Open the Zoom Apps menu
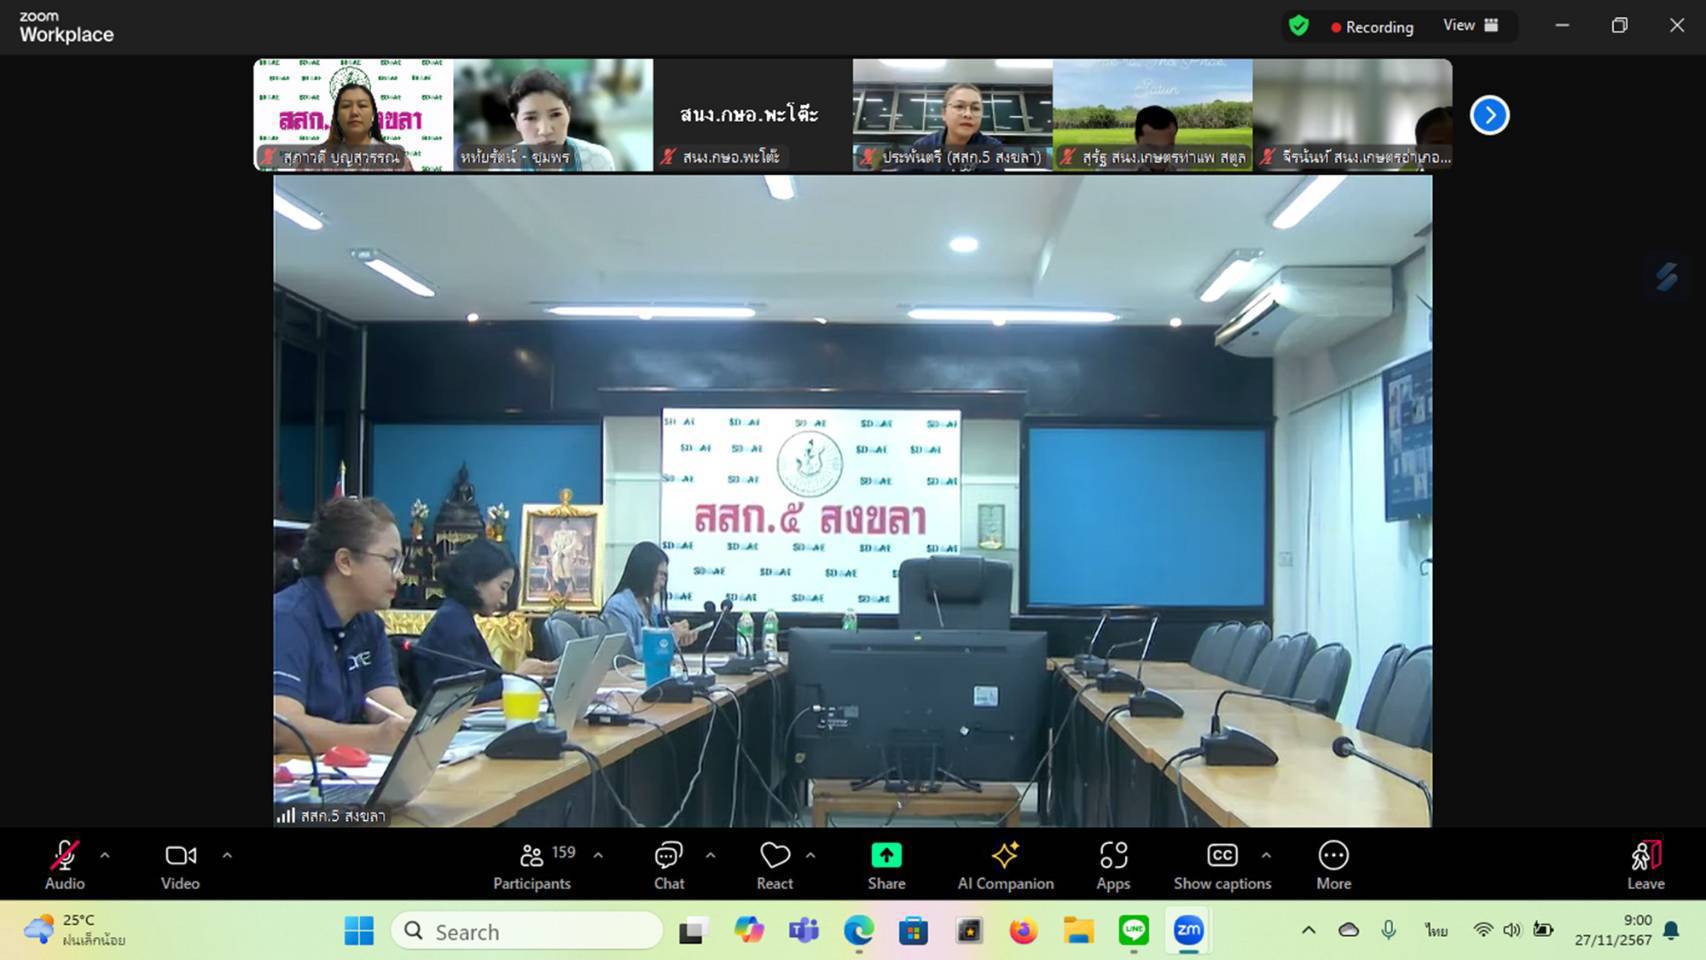 [1113, 865]
